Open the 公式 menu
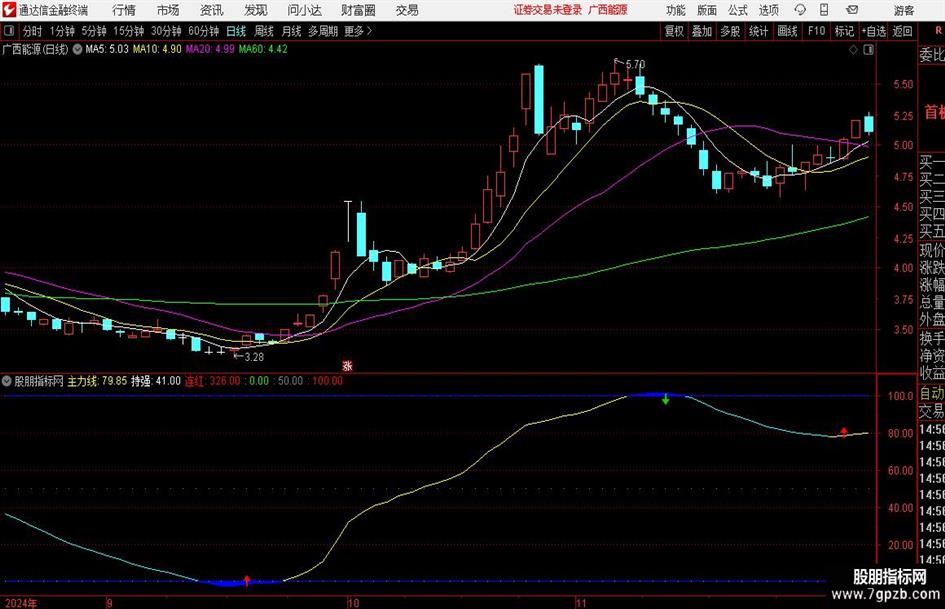This screenshot has width=945, height=609. point(738,10)
